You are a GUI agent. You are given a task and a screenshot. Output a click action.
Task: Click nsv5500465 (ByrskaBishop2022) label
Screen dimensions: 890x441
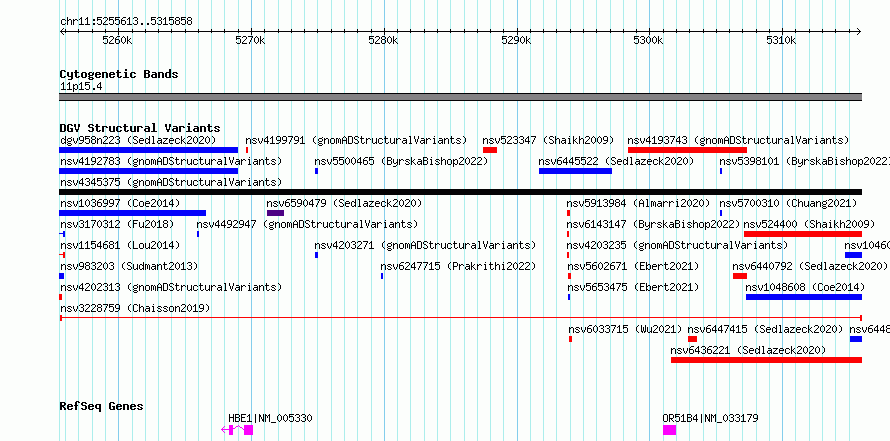pyautogui.click(x=401, y=161)
